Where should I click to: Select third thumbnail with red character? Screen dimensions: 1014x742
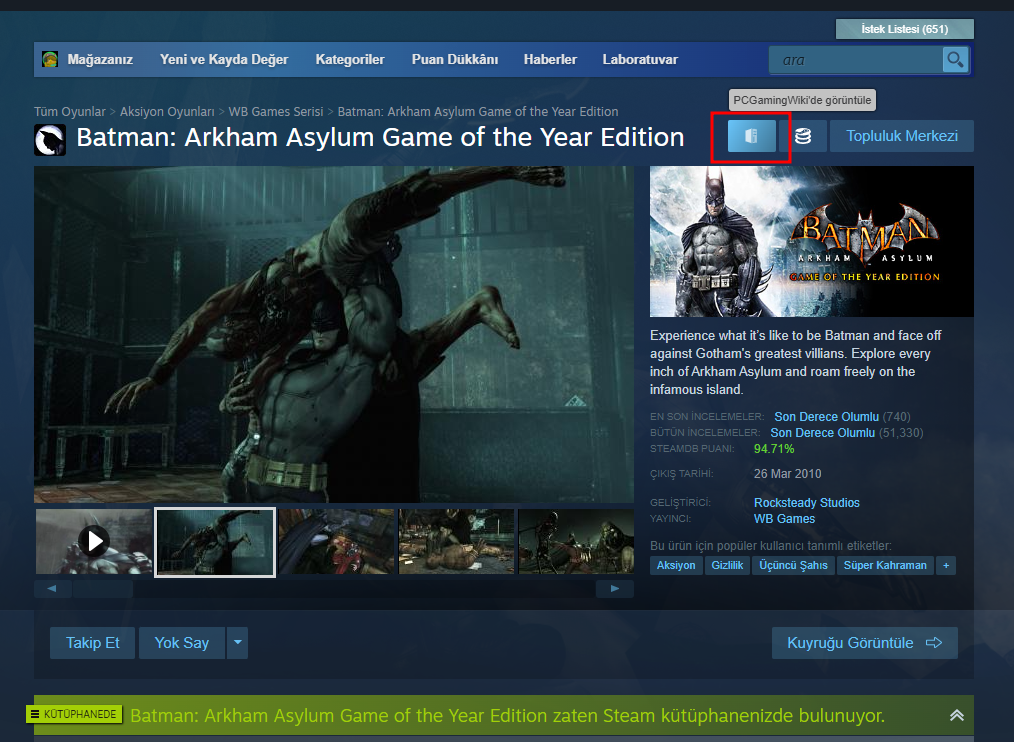click(x=336, y=541)
